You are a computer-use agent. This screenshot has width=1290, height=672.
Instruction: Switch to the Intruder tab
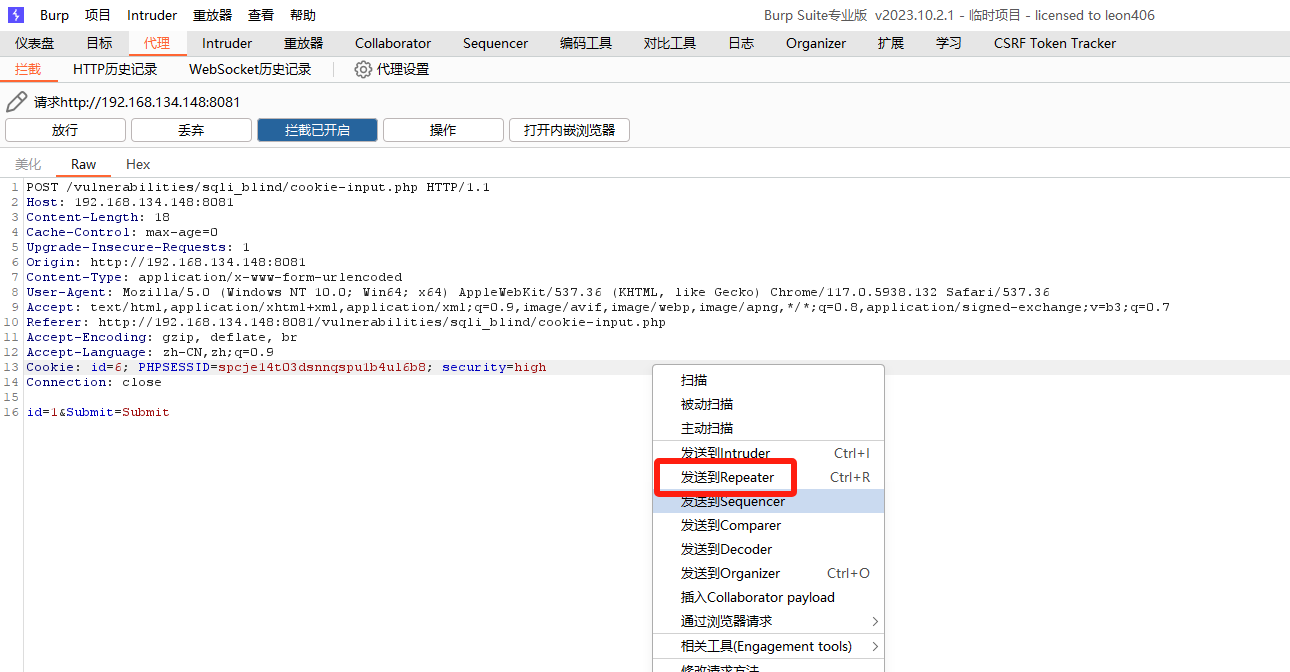(x=227, y=43)
